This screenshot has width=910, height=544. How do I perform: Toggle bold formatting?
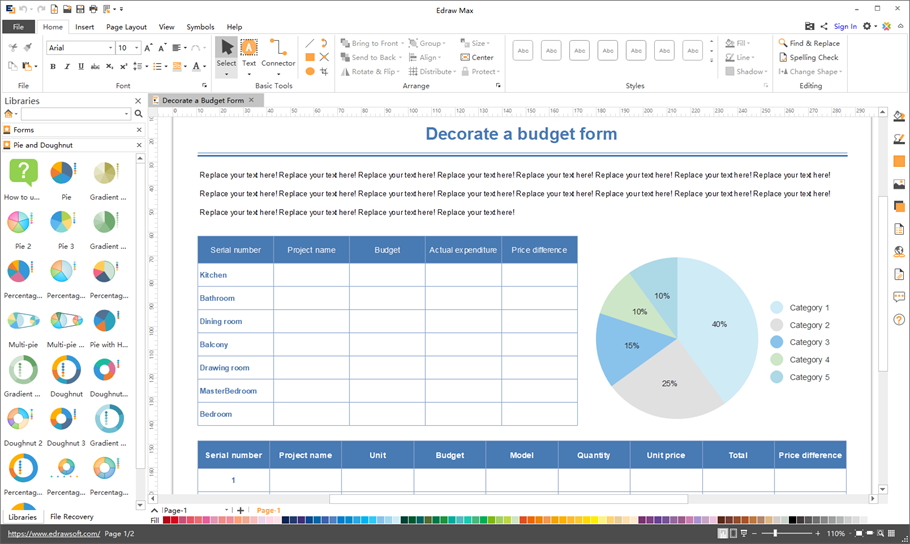(x=53, y=67)
